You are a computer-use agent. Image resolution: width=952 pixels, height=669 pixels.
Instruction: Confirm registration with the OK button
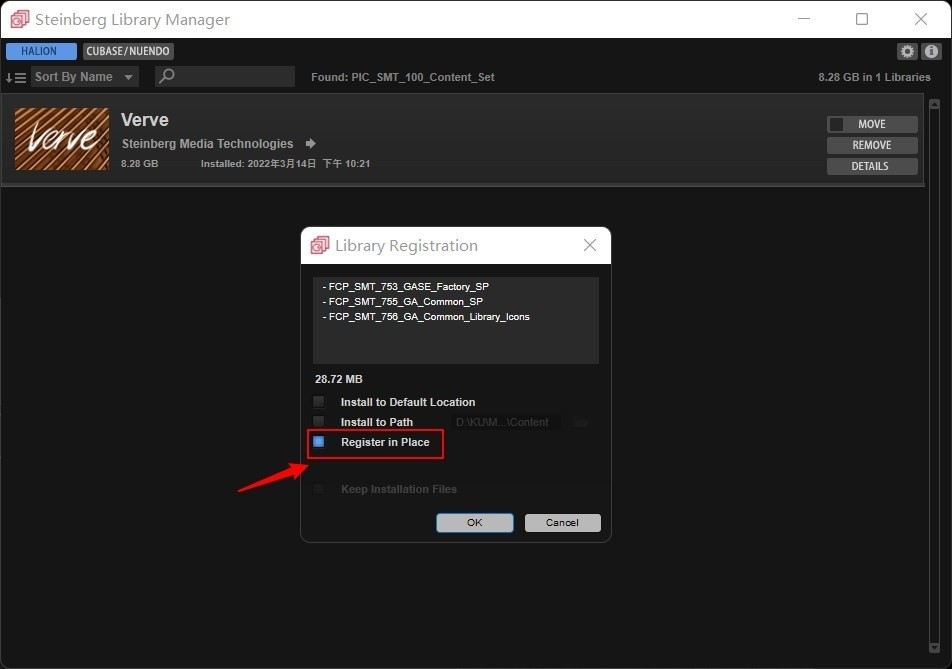coord(475,523)
